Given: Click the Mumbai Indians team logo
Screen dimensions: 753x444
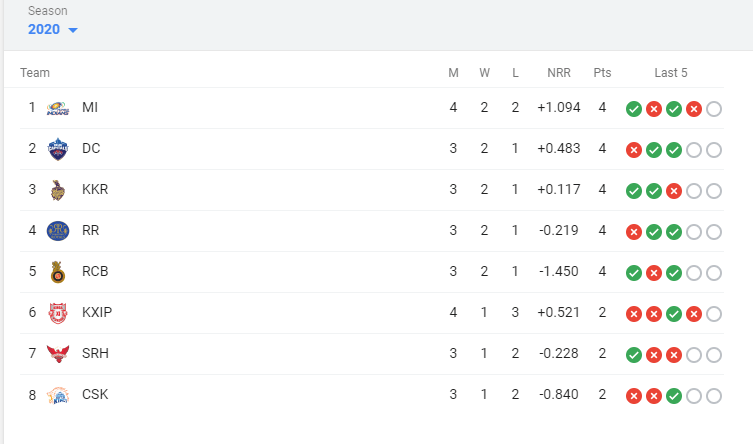Looking at the screenshot, I should point(58,108).
